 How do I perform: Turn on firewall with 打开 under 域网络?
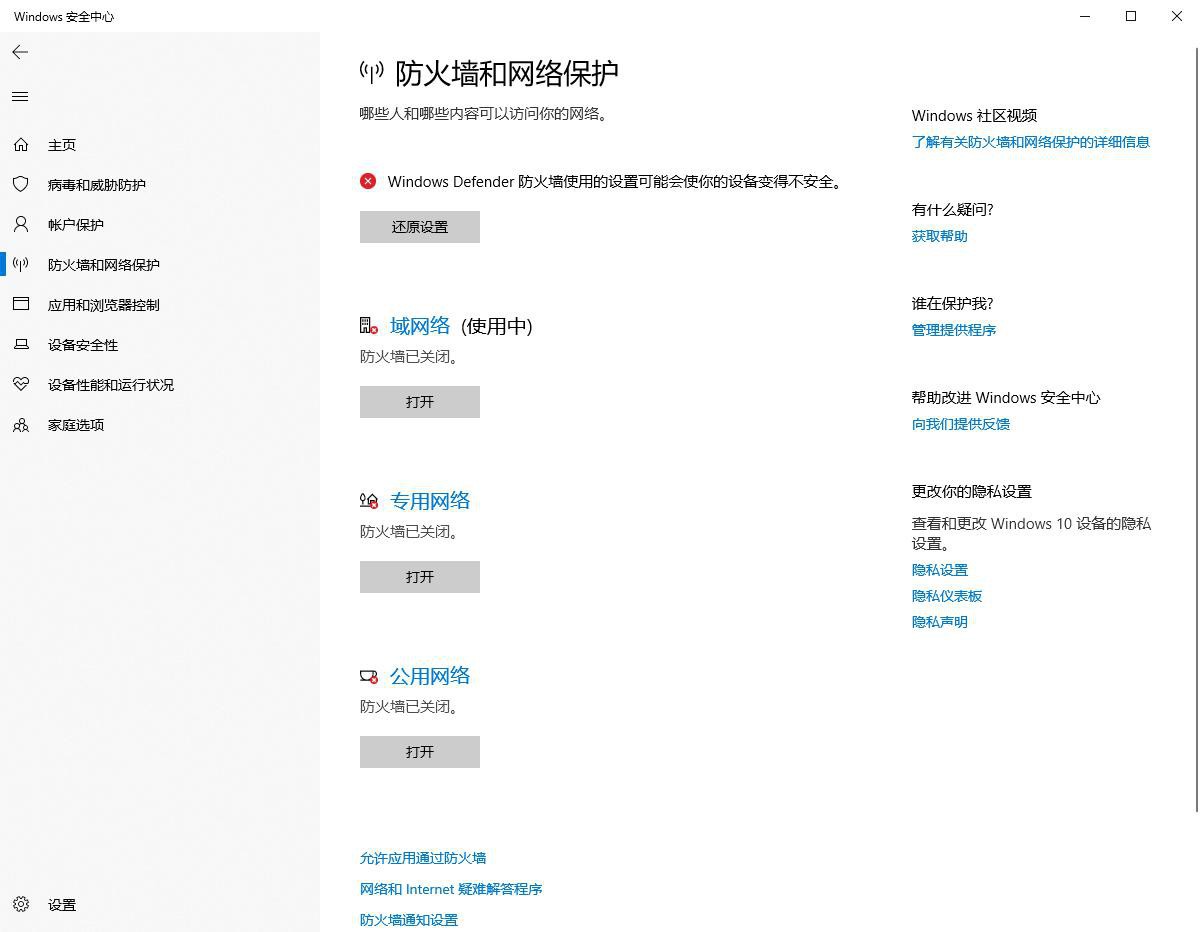(420, 402)
